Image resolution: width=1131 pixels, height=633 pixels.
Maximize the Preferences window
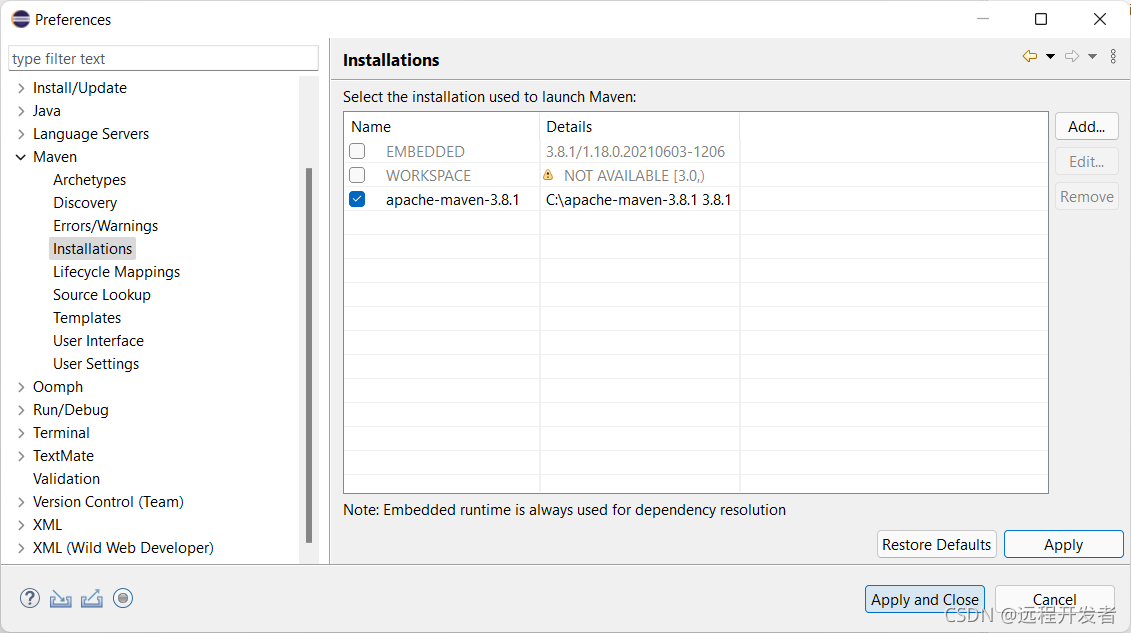pyautogui.click(x=1041, y=19)
